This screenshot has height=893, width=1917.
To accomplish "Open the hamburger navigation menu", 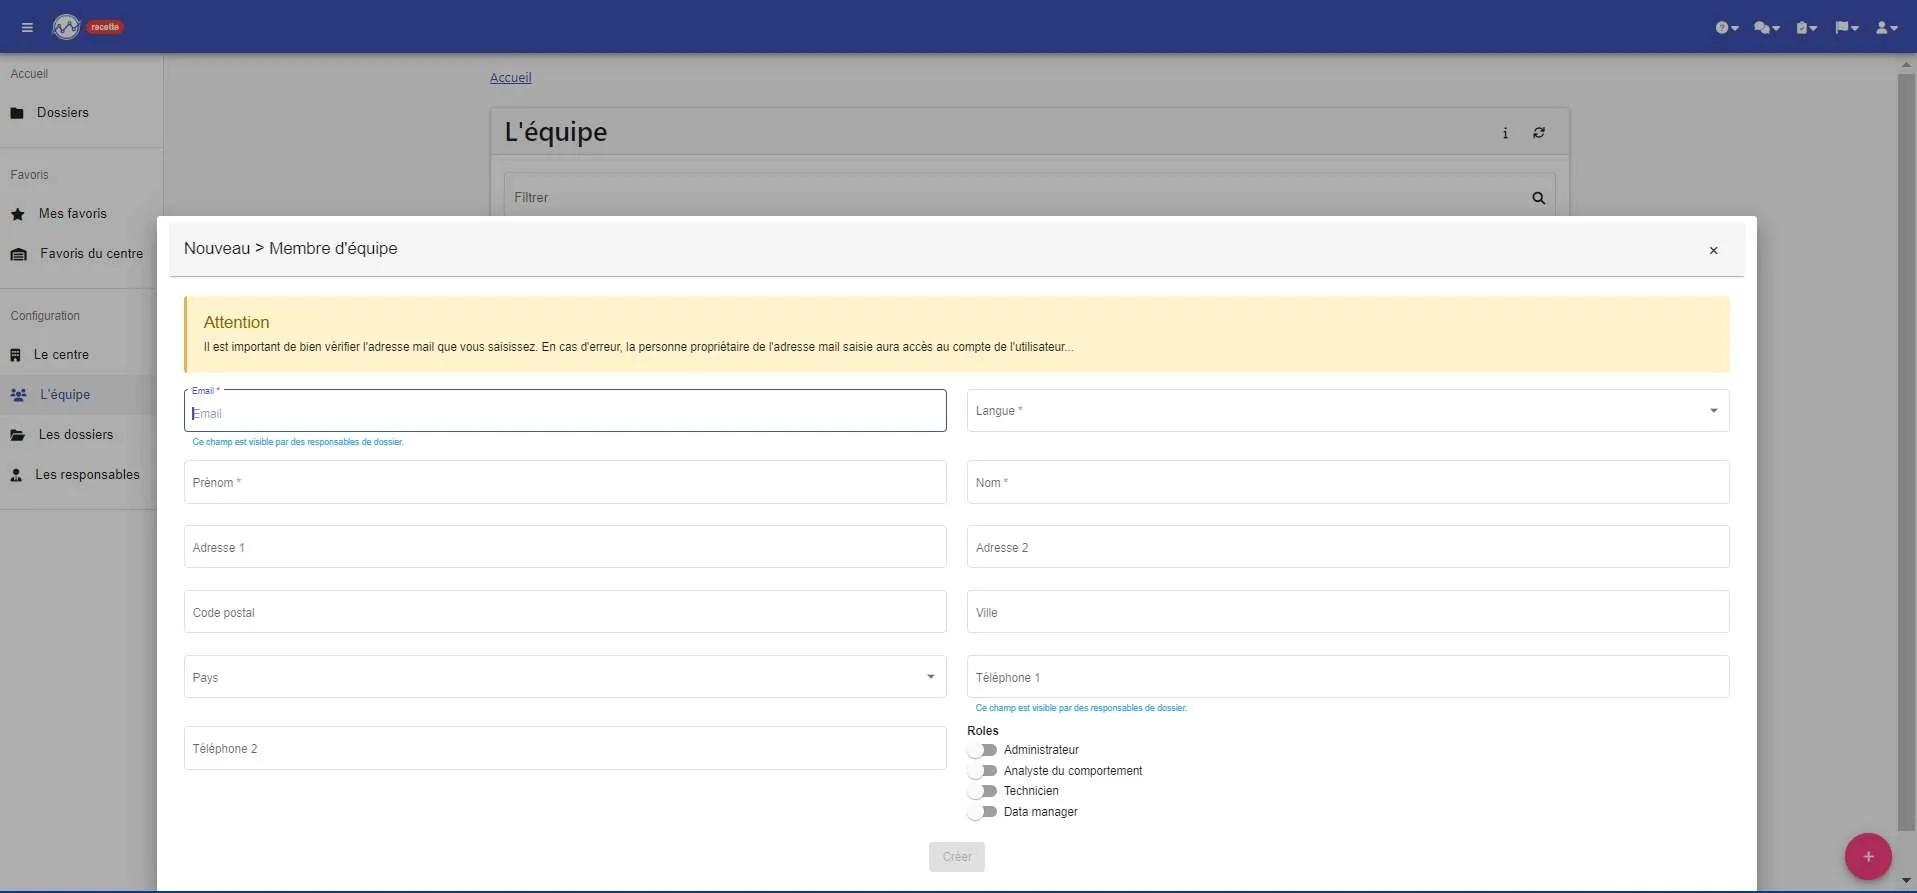I will point(27,27).
